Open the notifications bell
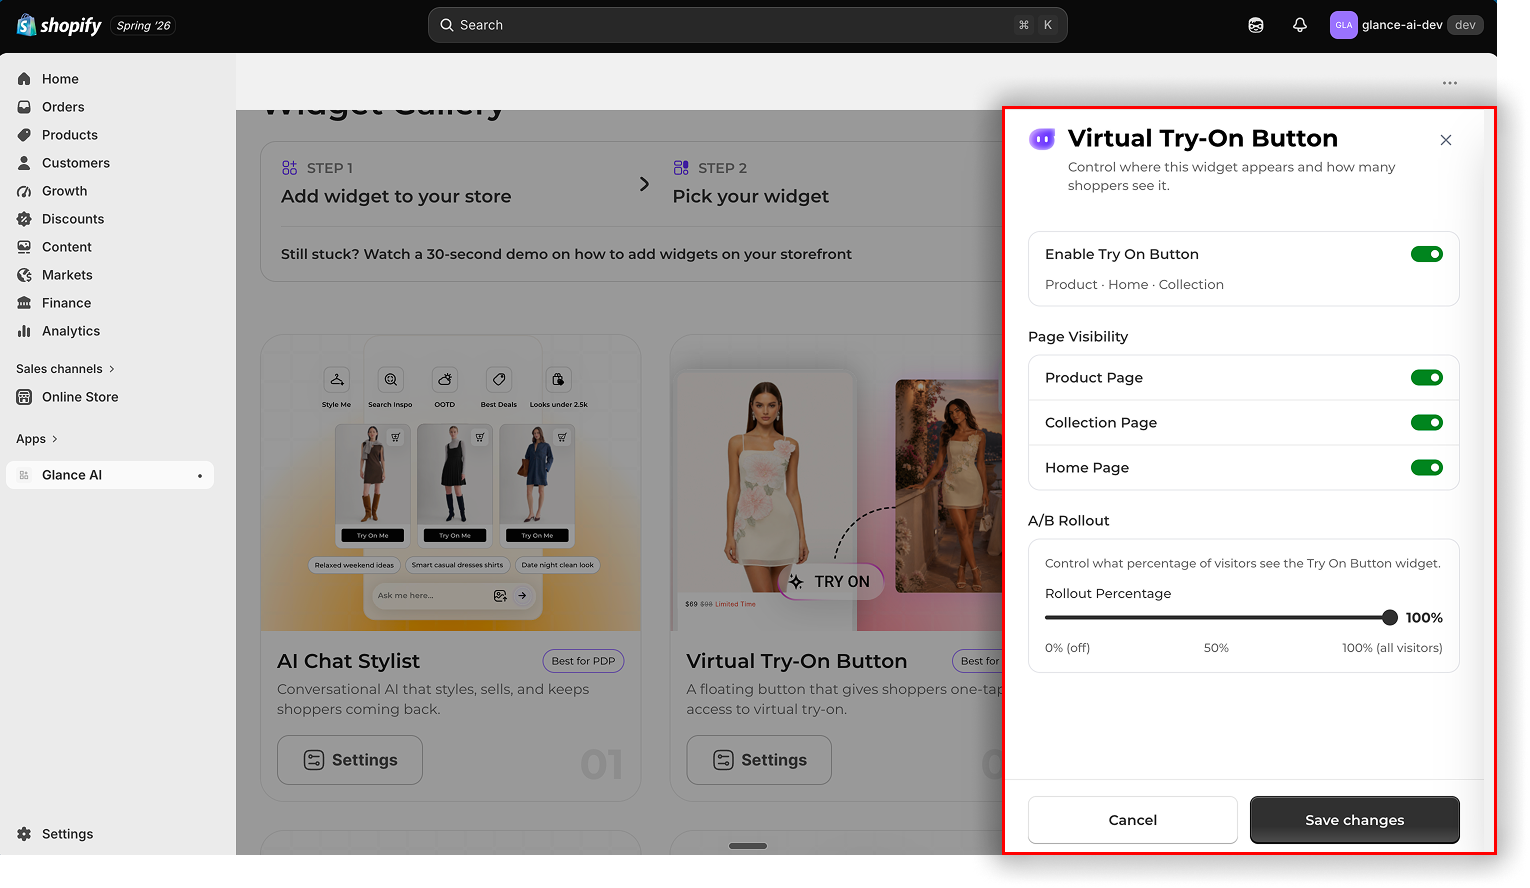This screenshot has width=1530, height=888. 1300,25
